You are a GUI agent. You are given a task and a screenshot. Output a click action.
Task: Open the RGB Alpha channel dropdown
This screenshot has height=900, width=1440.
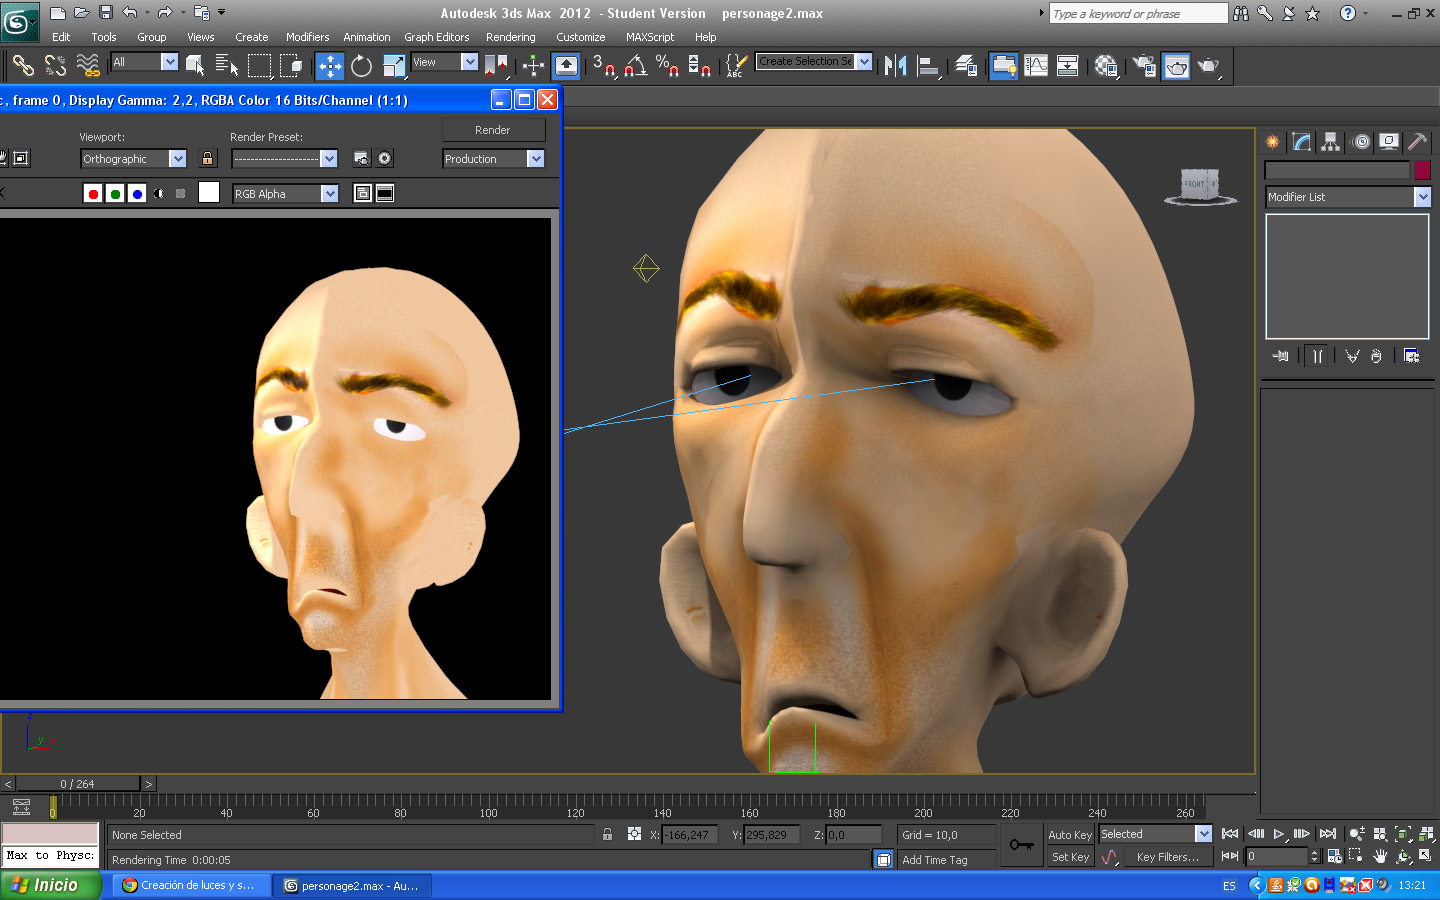tap(285, 194)
